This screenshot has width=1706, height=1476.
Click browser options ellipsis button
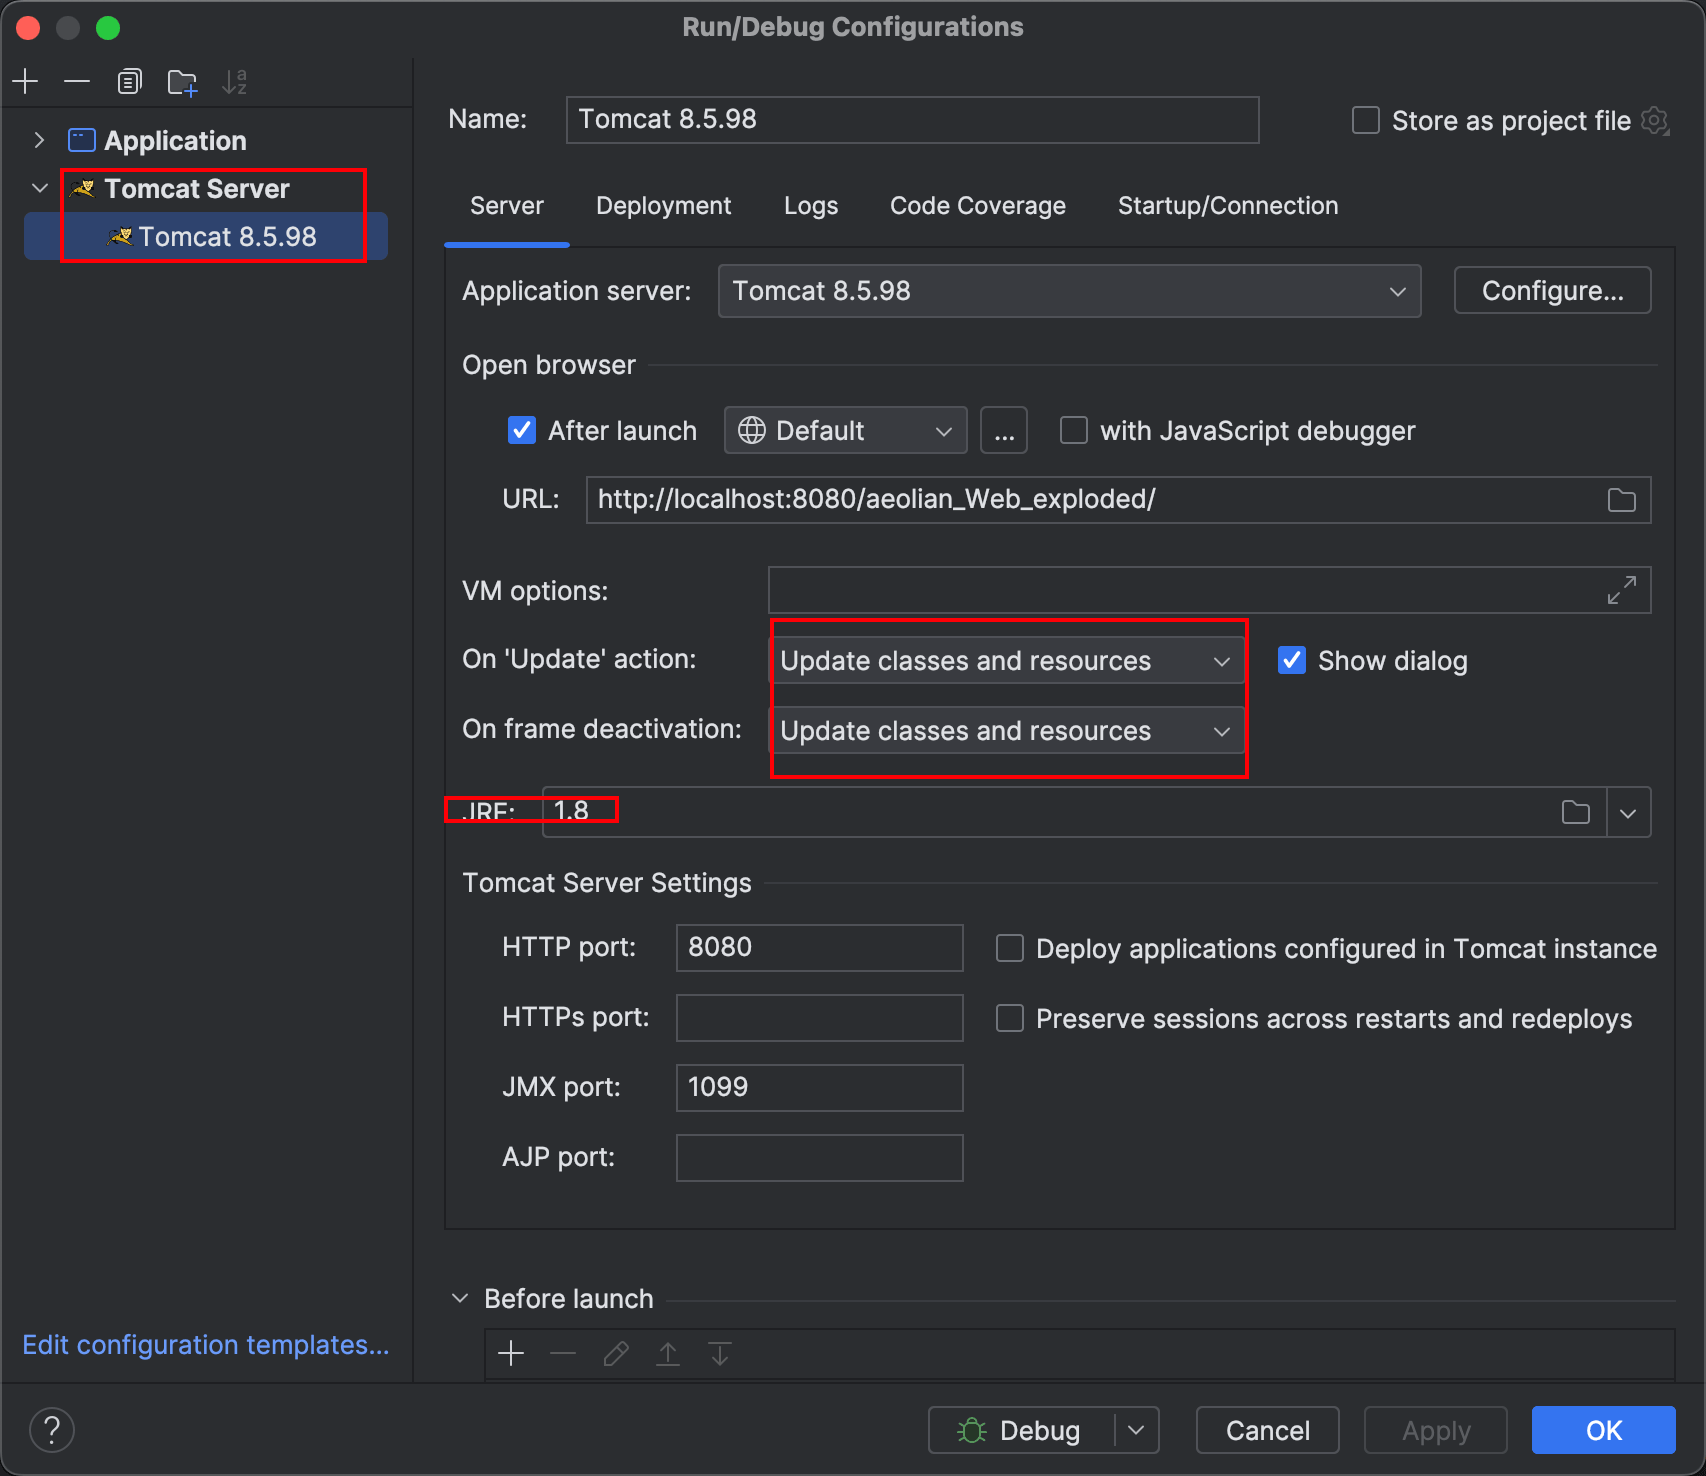1004,430
